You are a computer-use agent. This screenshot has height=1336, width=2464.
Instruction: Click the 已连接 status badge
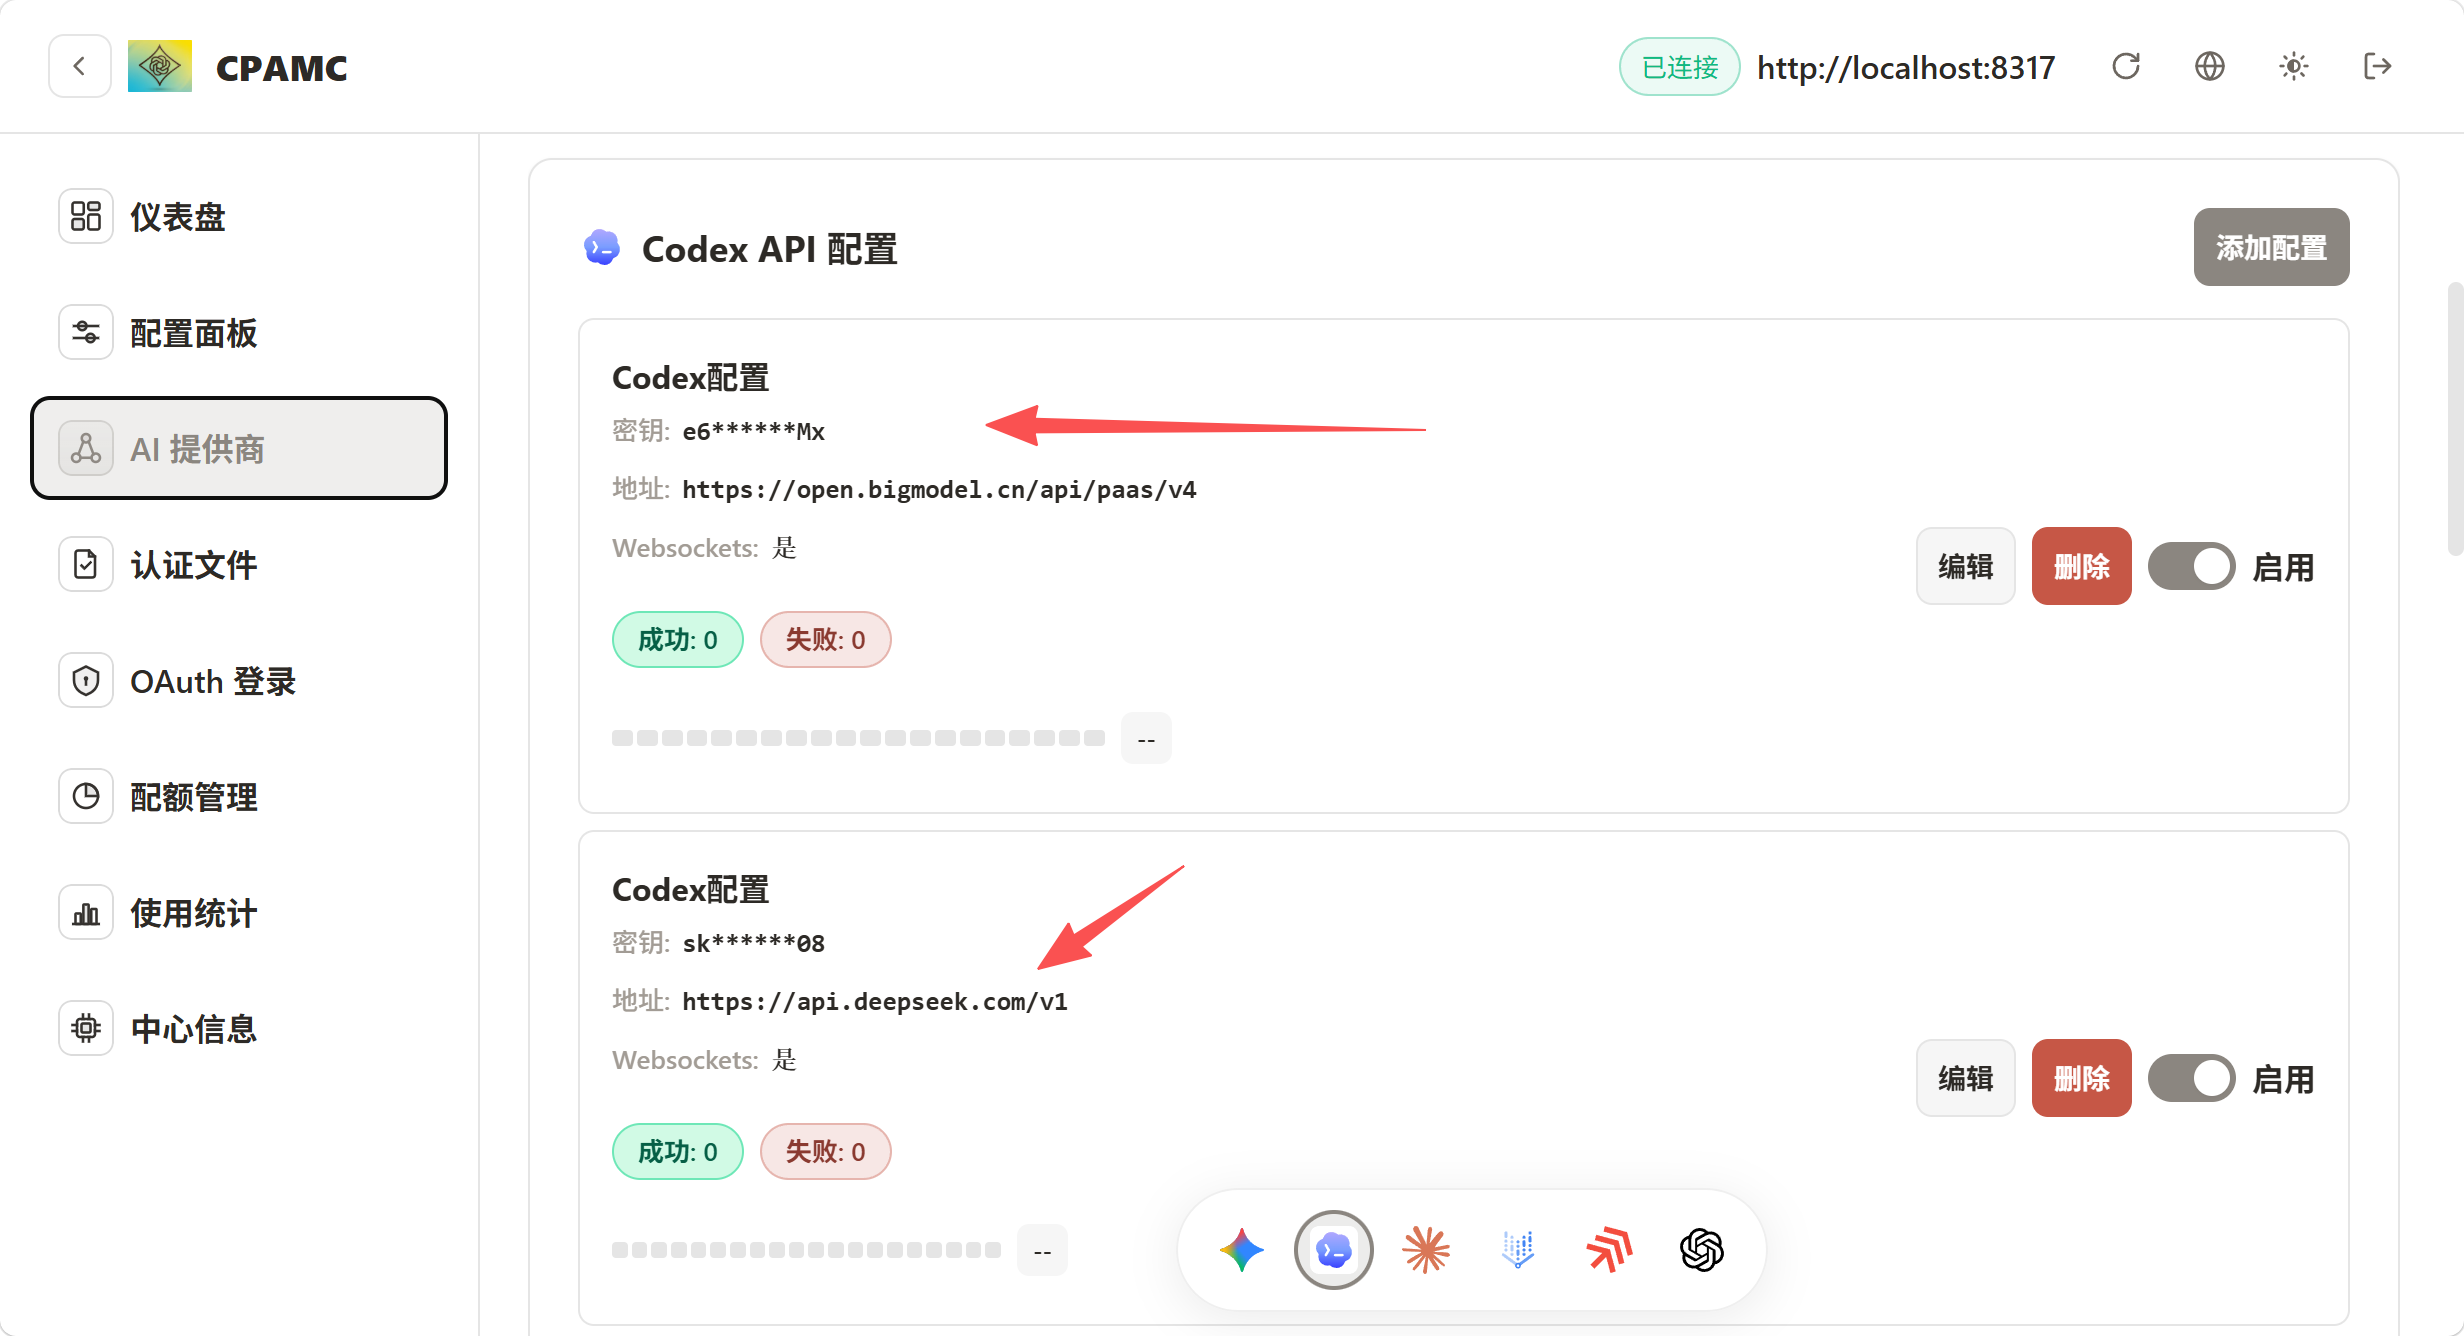point(1680,67)
